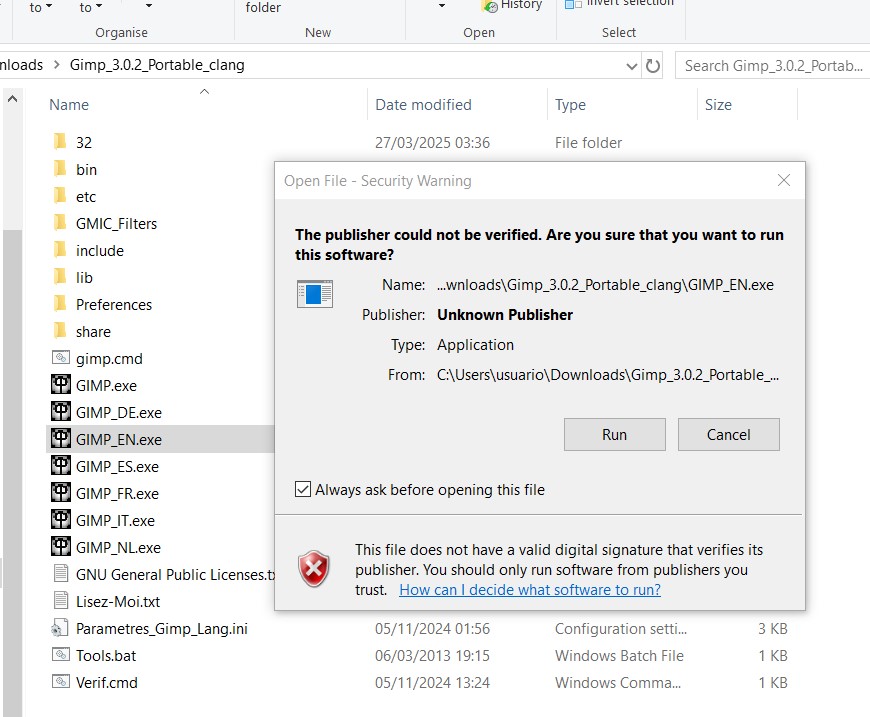This screenshot has height=717, width=870.
Task: Select the Preferences folder icon
Action: pos(60,304)
